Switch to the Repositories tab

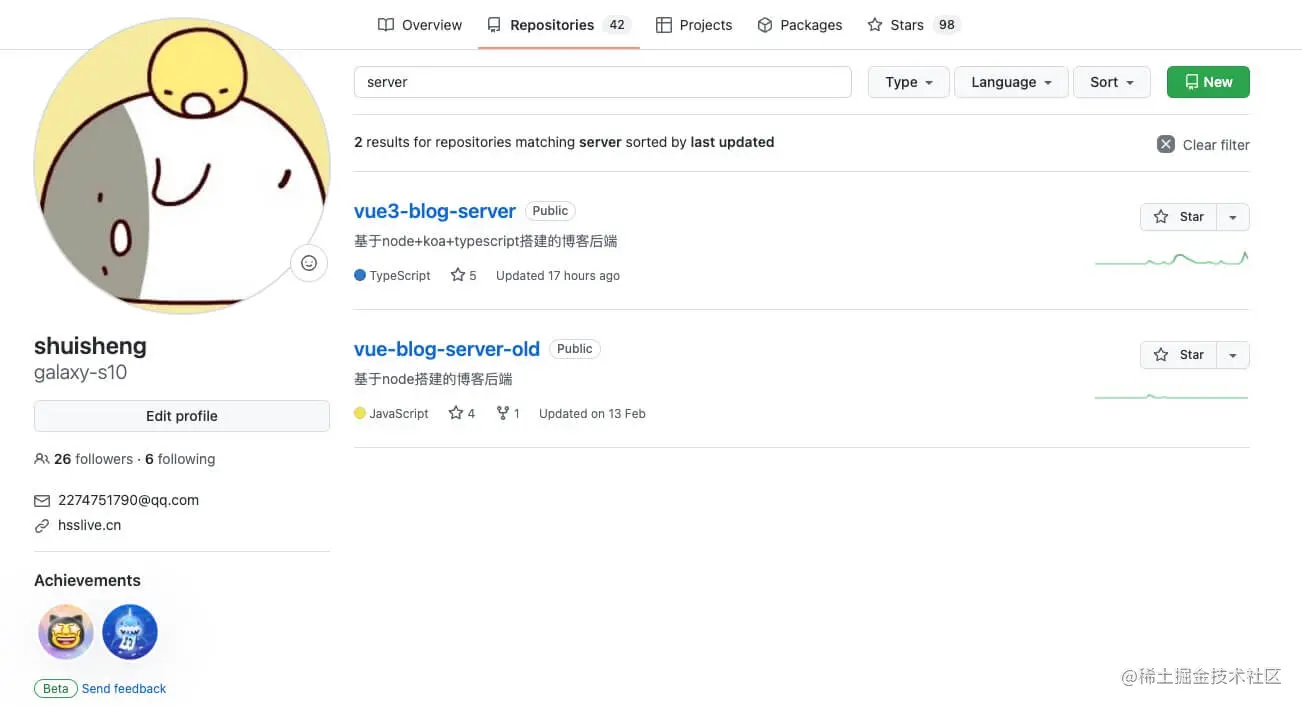tap(558, 25)
